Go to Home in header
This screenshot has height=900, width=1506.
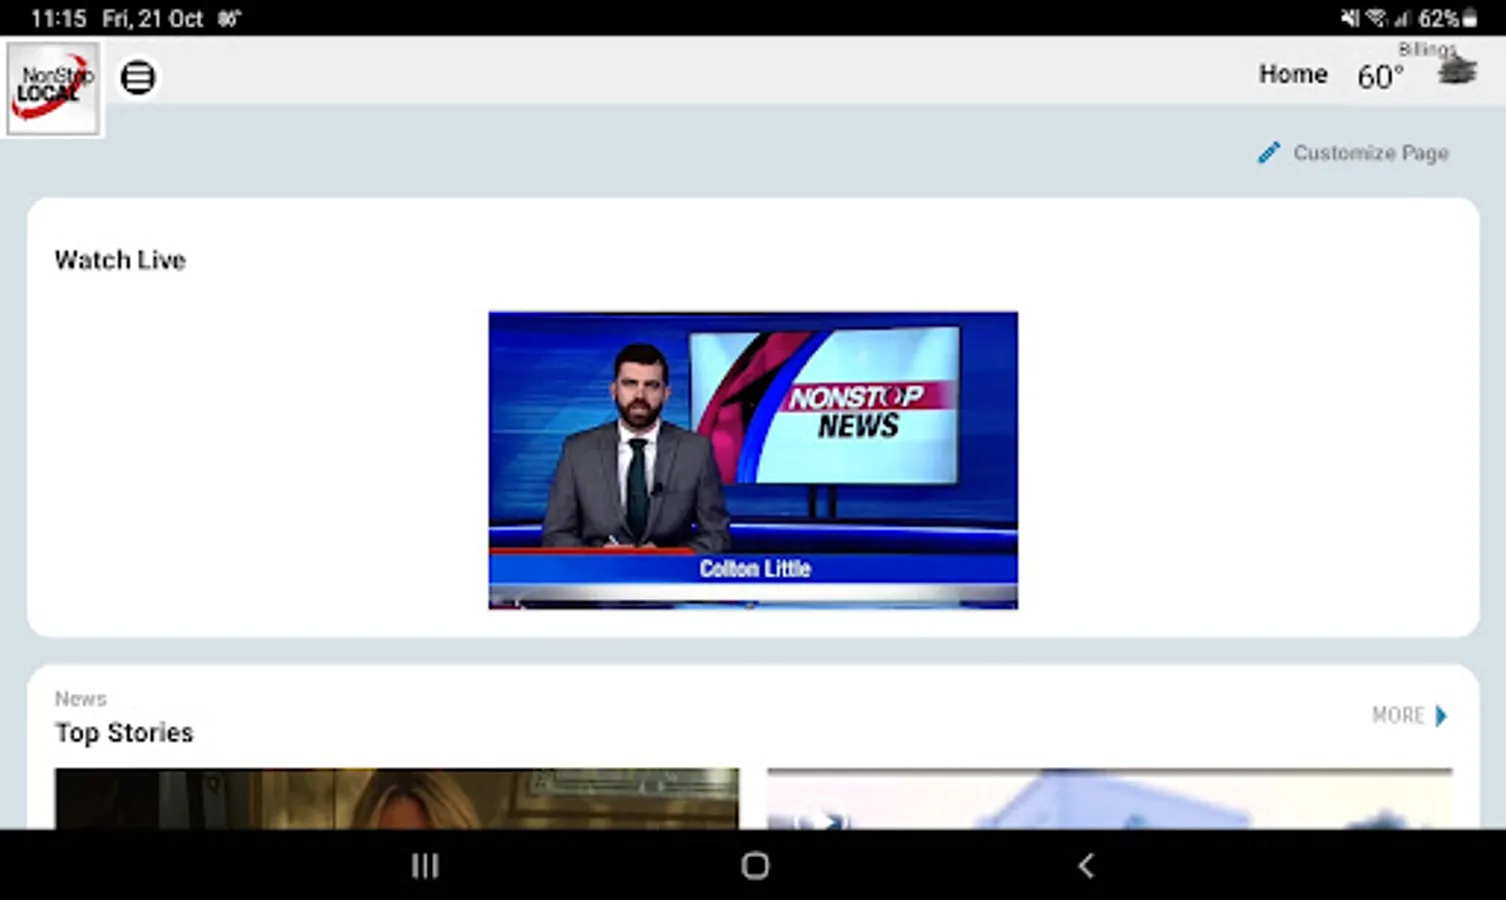(x=1293, y=74)
